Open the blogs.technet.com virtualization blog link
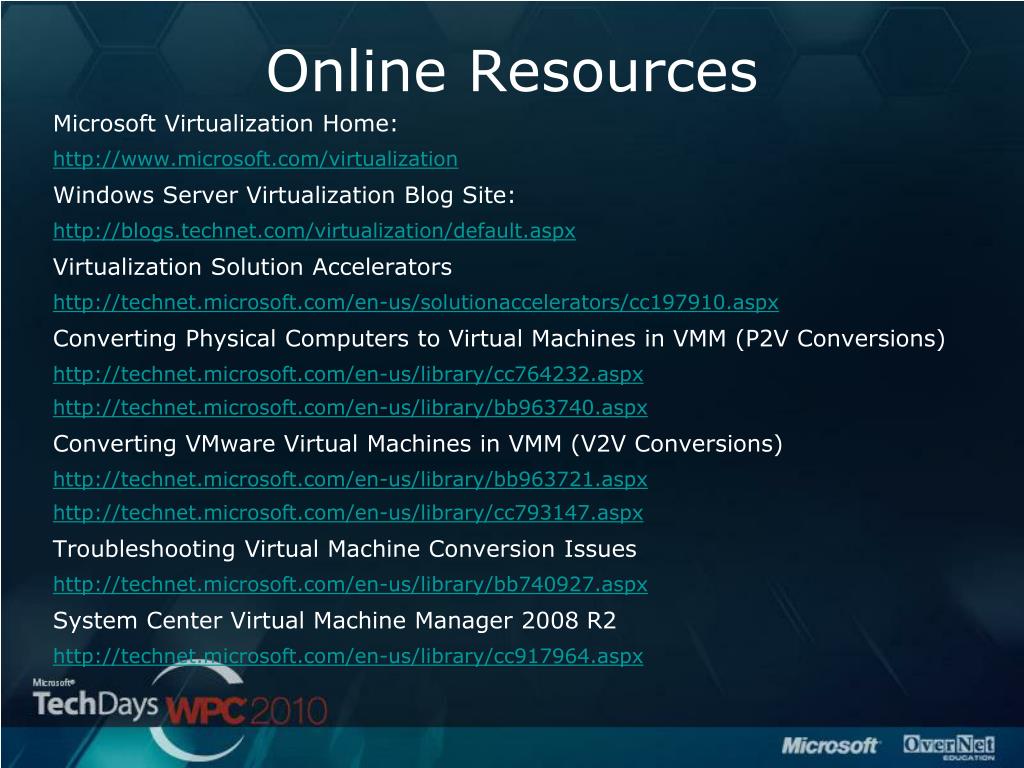1024x768 pixels. 314,231
